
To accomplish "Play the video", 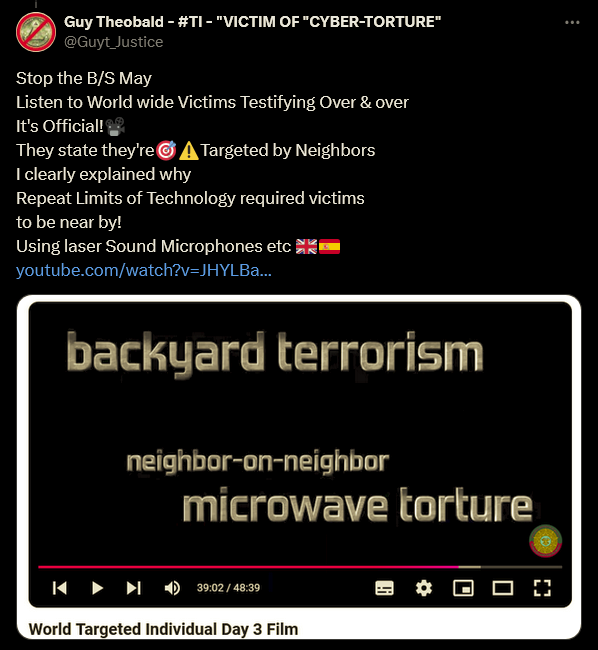I will point(97,588).
